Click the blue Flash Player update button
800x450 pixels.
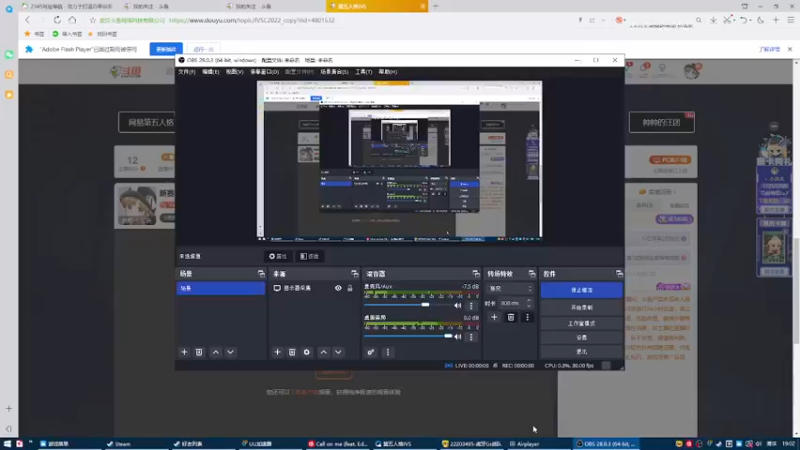[x=166, y=49]
